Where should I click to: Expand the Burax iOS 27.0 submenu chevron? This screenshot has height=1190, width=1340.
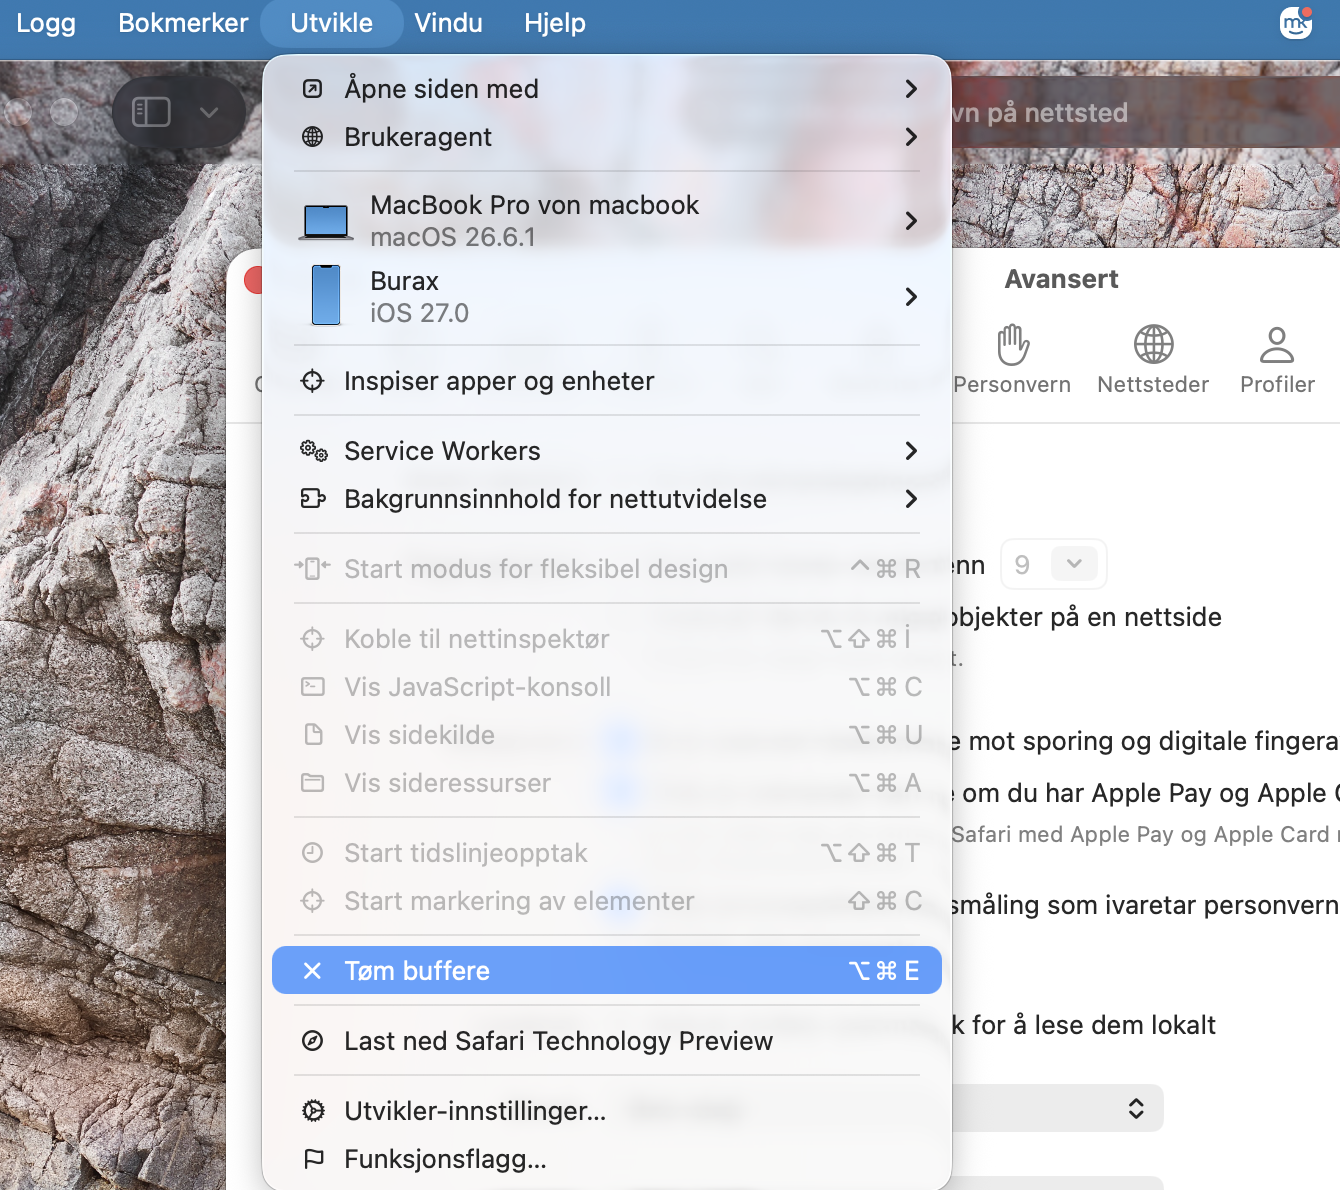[910, 296]
